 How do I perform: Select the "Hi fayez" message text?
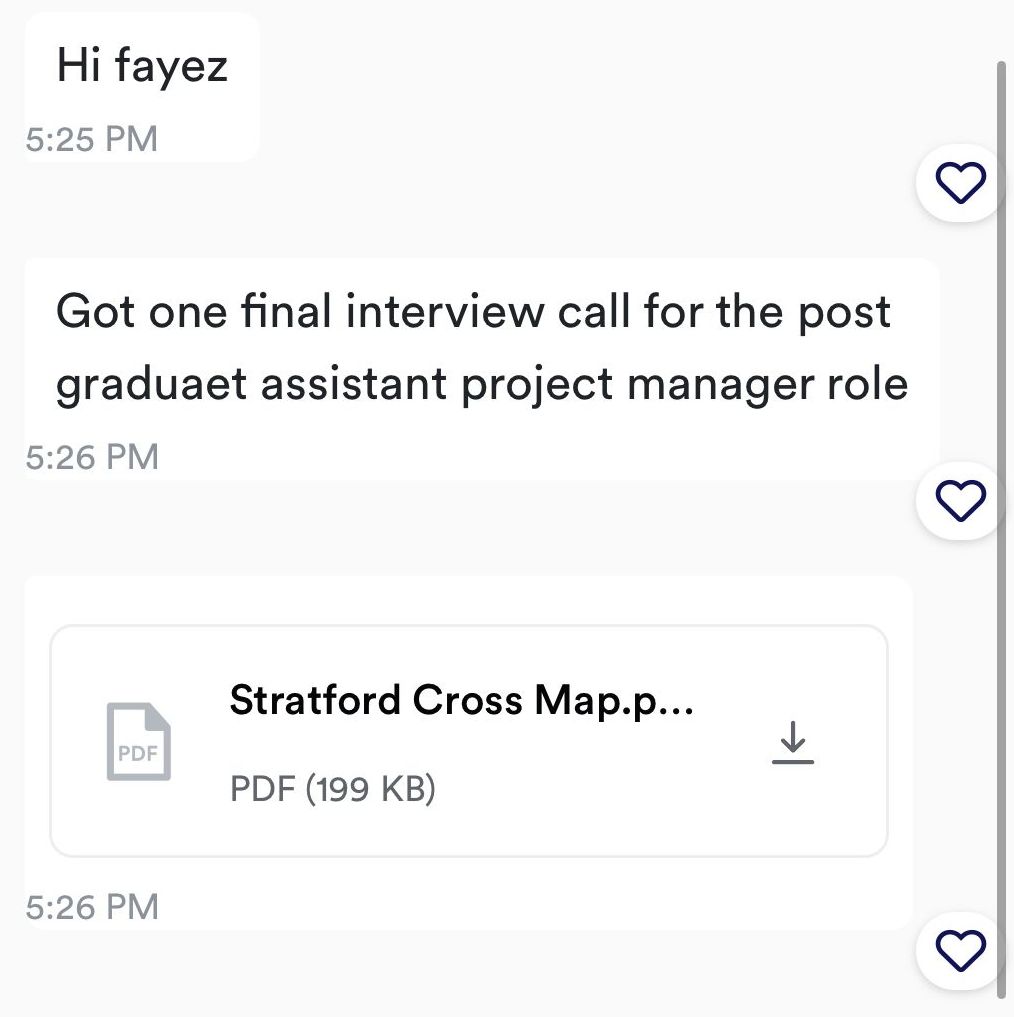[142, 66]
